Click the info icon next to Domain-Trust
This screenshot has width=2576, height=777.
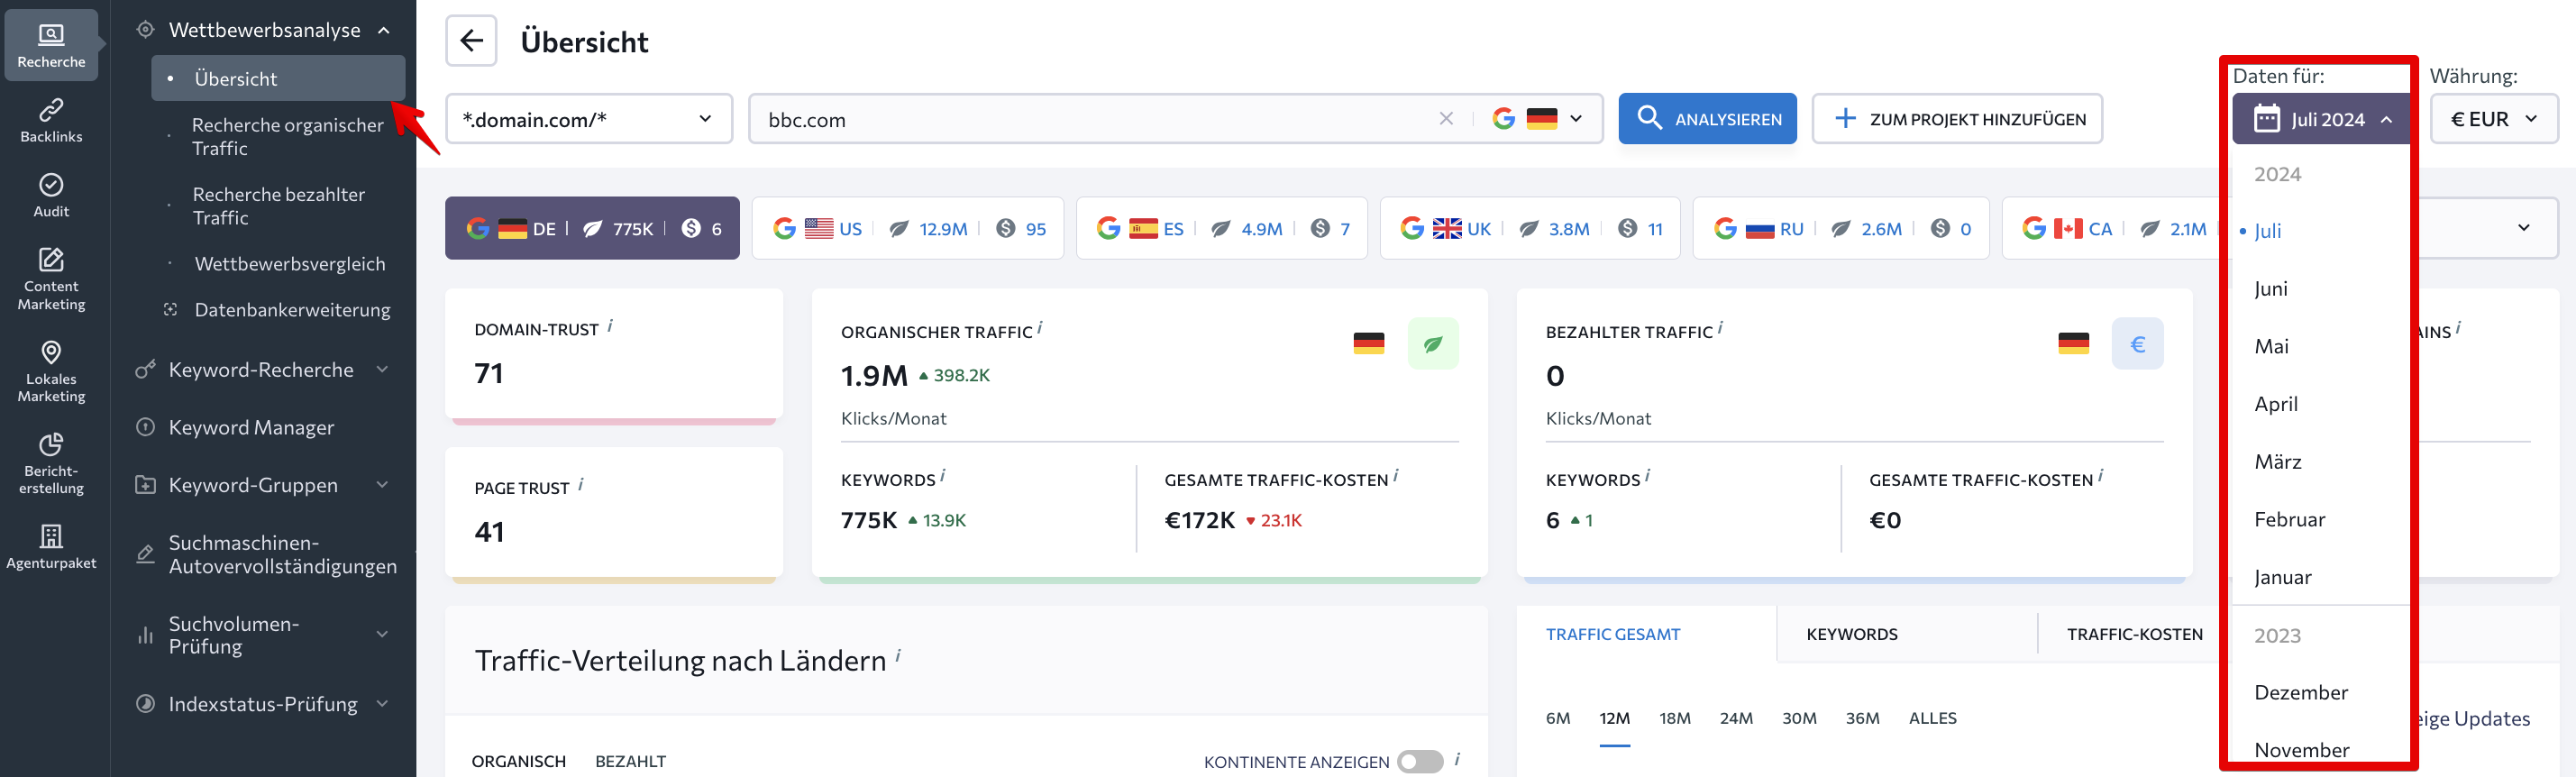pos(610,326)
